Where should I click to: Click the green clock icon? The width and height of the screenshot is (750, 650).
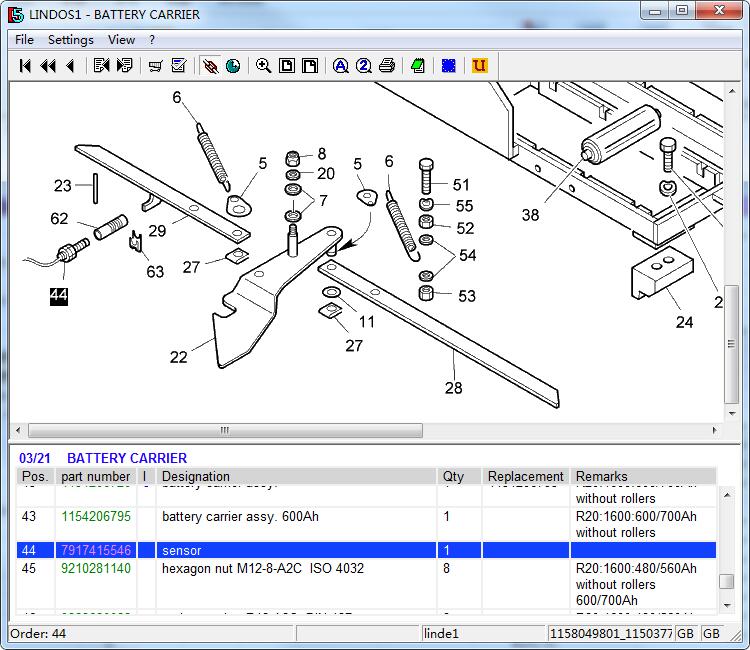(233, 66)
